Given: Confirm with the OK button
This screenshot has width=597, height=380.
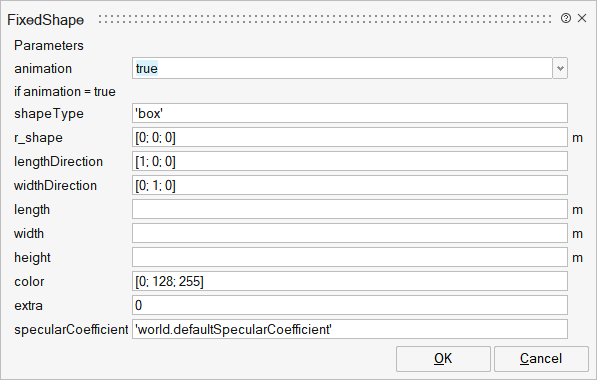Looking at the screenshot, I should [x=443, y=359].
